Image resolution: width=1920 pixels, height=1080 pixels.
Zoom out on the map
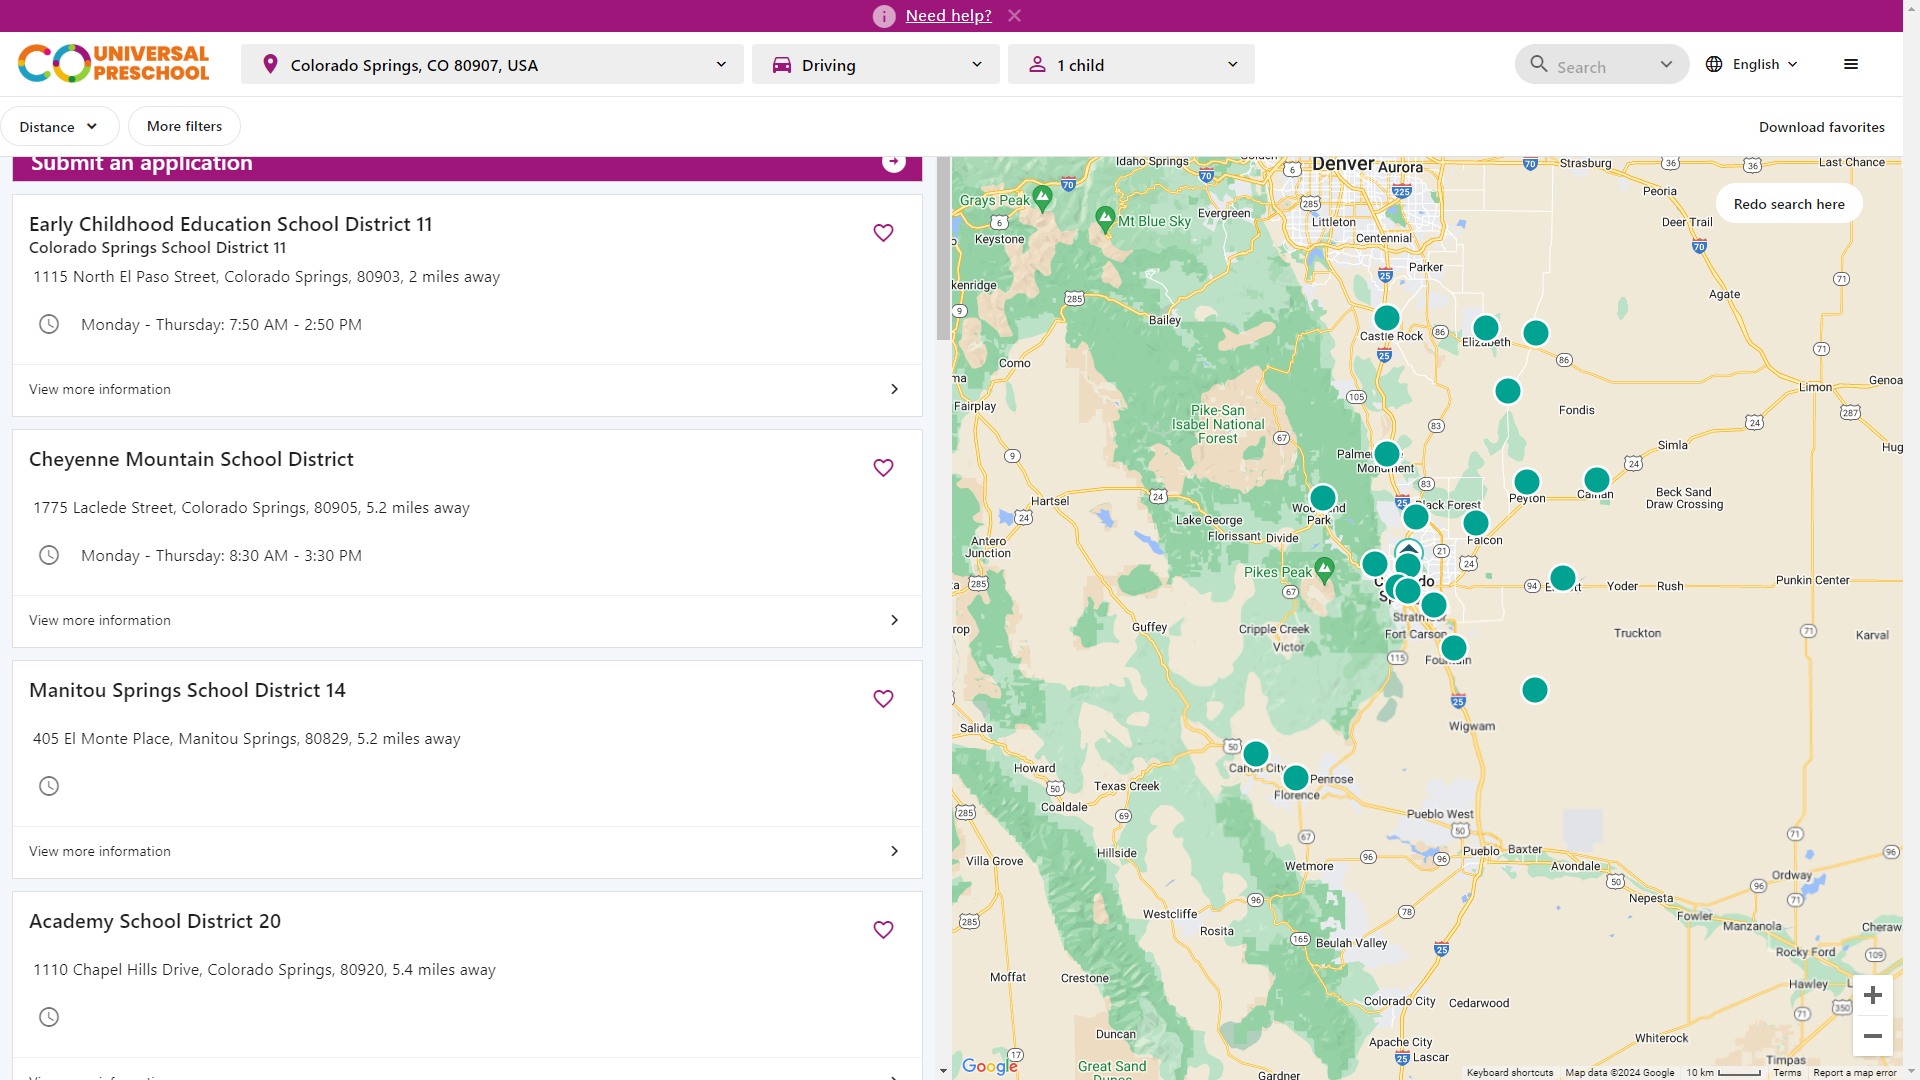tap(1873, 1036)
